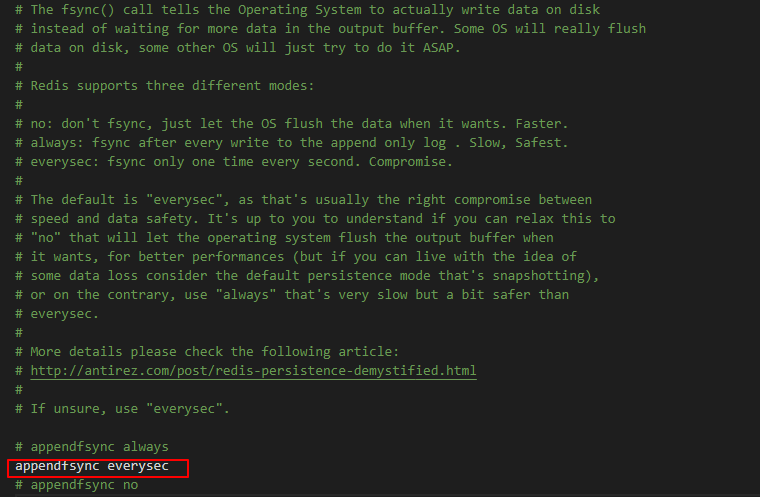Click the words 'Slow, Safest' in the always description
This screenshot has width=760, height=497.
[x=515, y=143]
